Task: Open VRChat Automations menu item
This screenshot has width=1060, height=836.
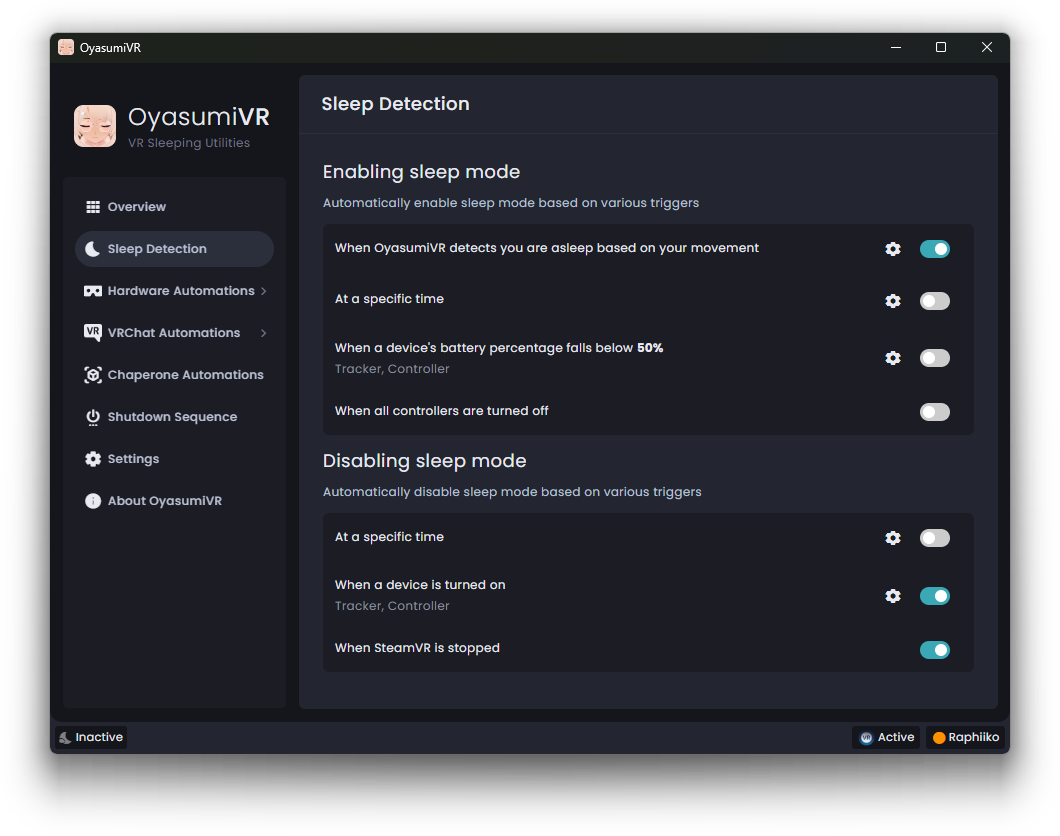Action: (174, 333)
